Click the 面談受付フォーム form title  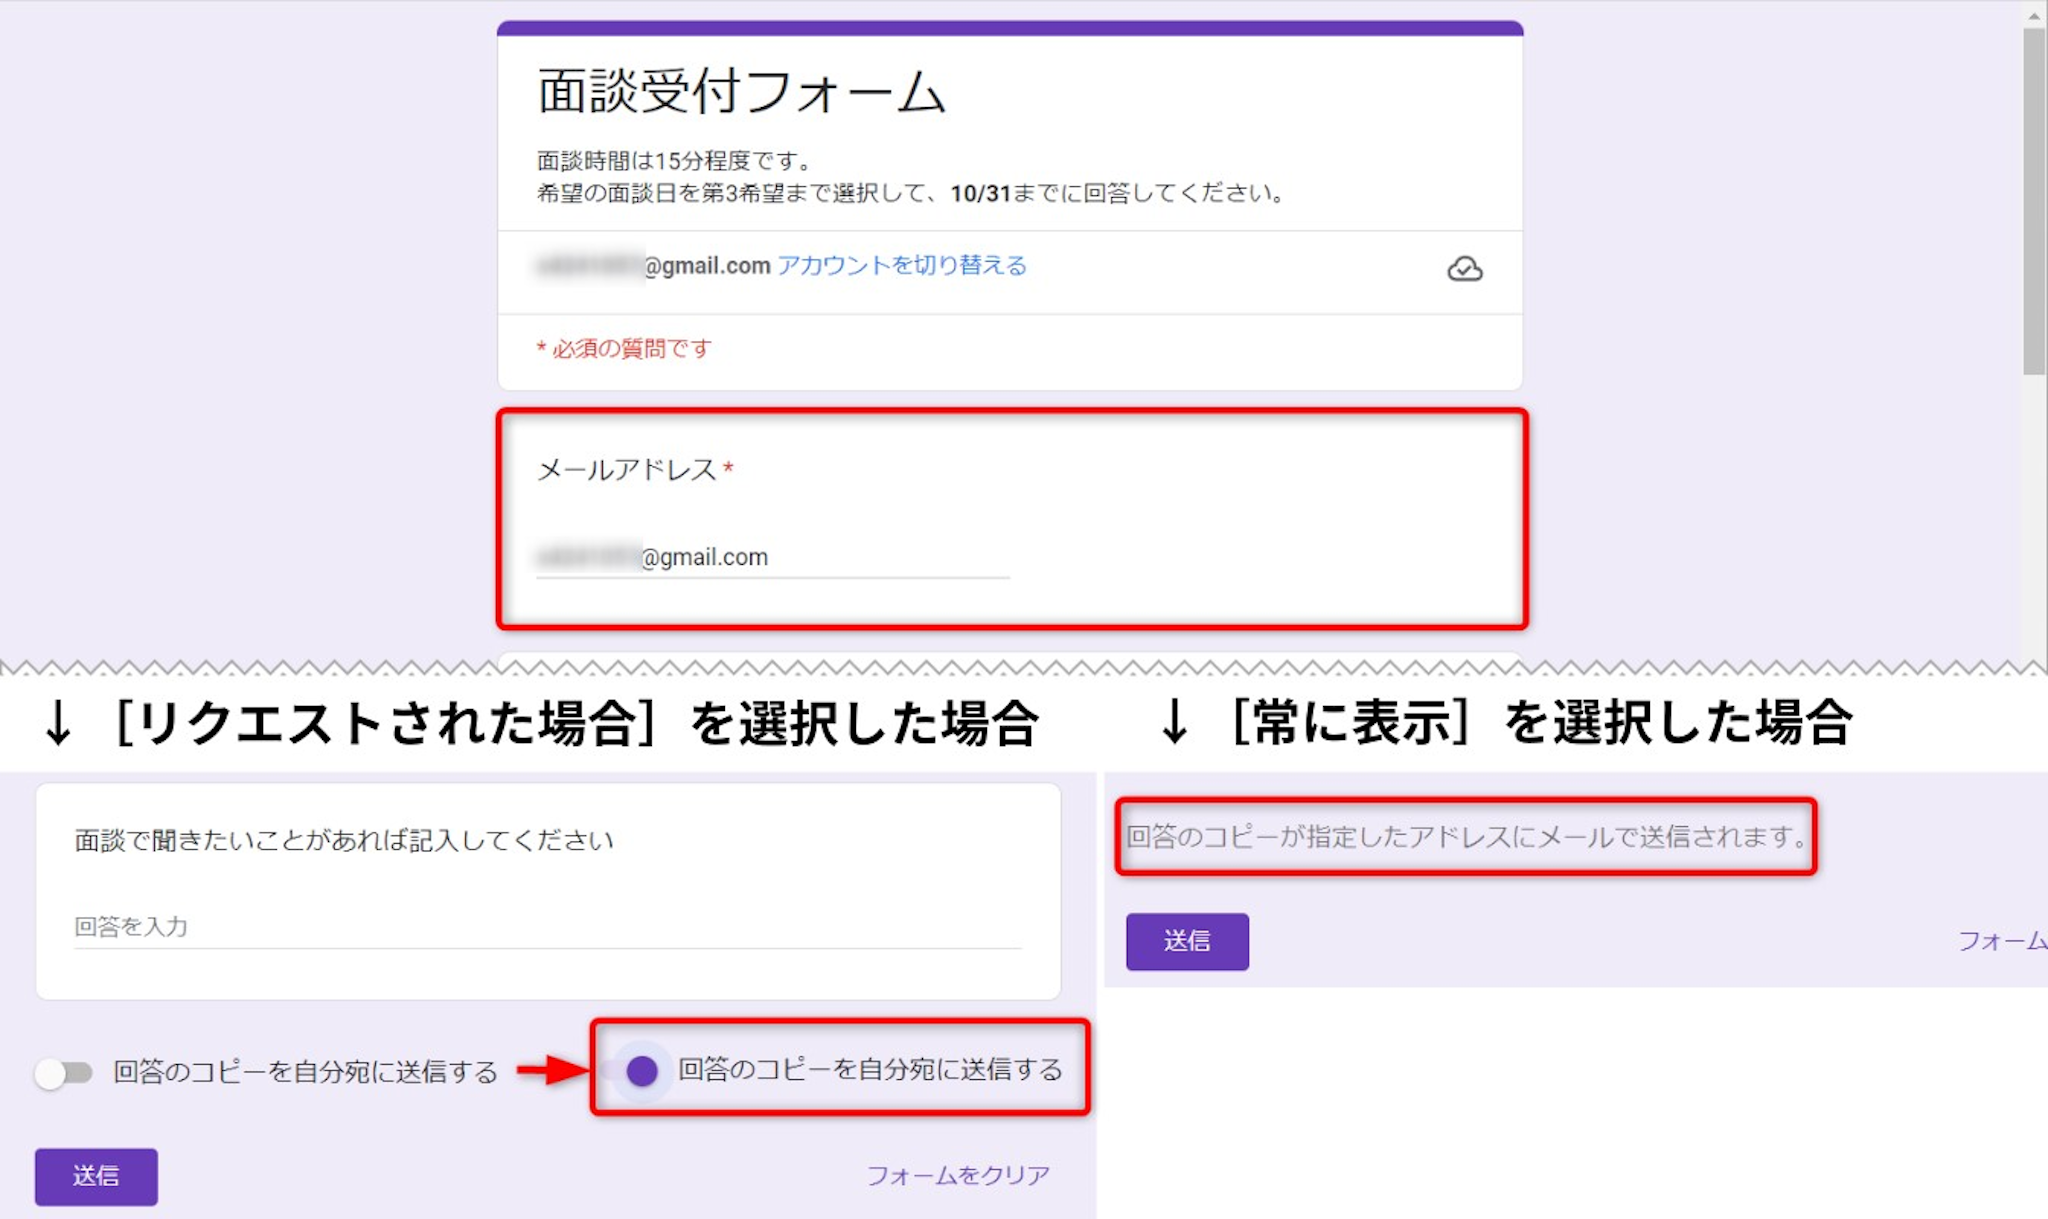point(741,92)
